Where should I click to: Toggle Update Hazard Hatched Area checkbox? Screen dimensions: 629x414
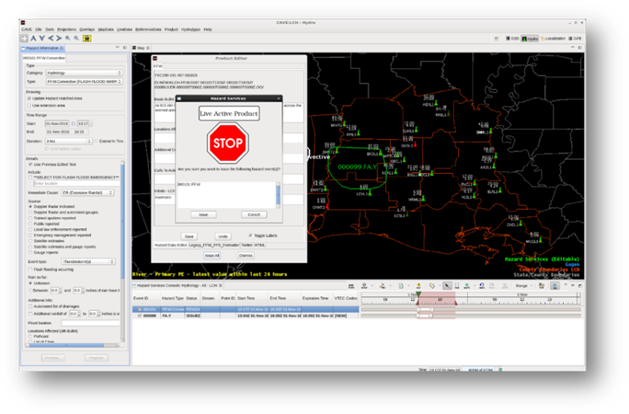[29, 98]
